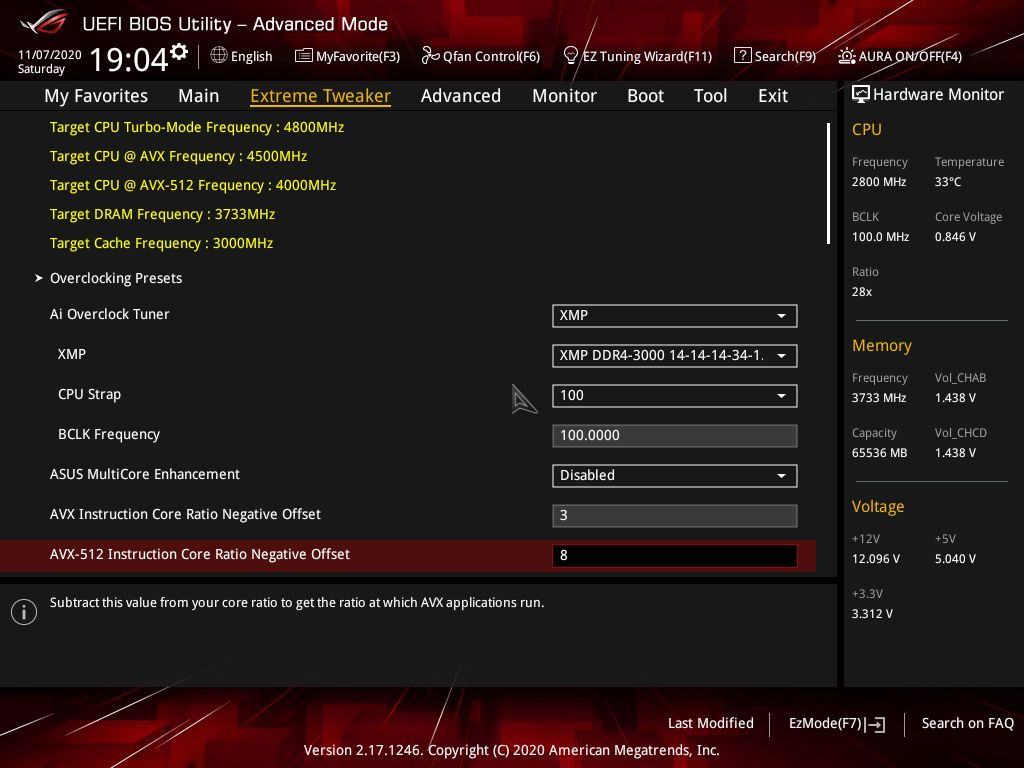
Task: Click the 11/07/2020 date text
Action: pyautogui.click(x=50, y=55)
